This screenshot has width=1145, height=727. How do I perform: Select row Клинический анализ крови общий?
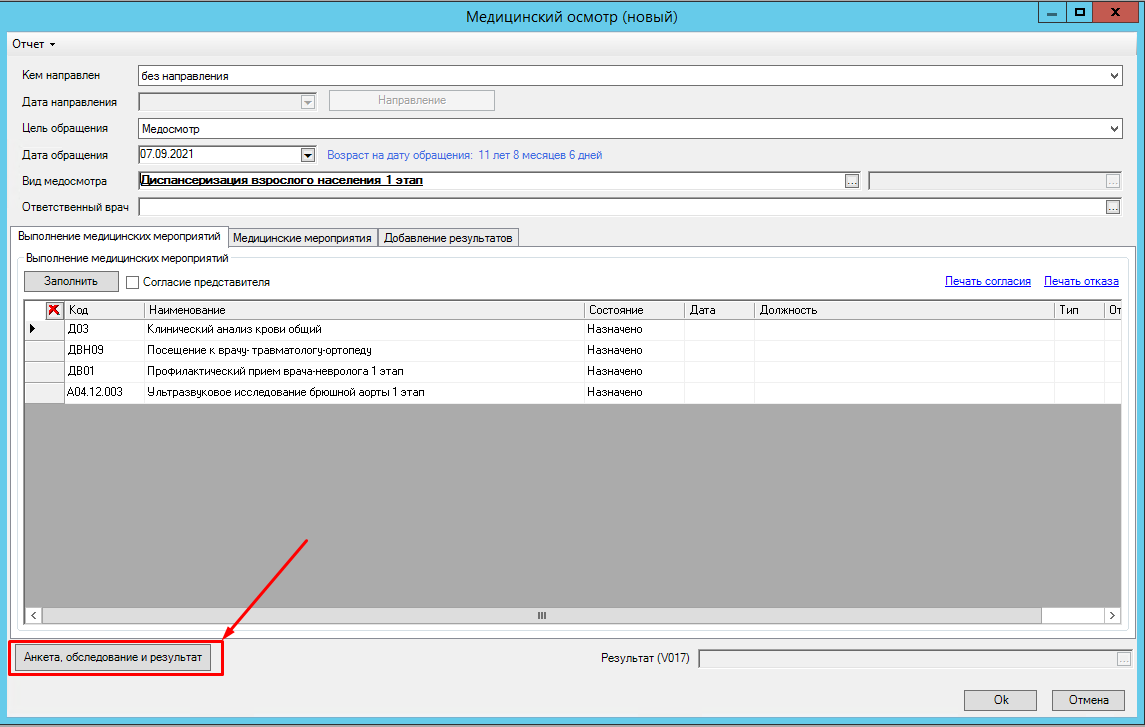click(572, 329)
